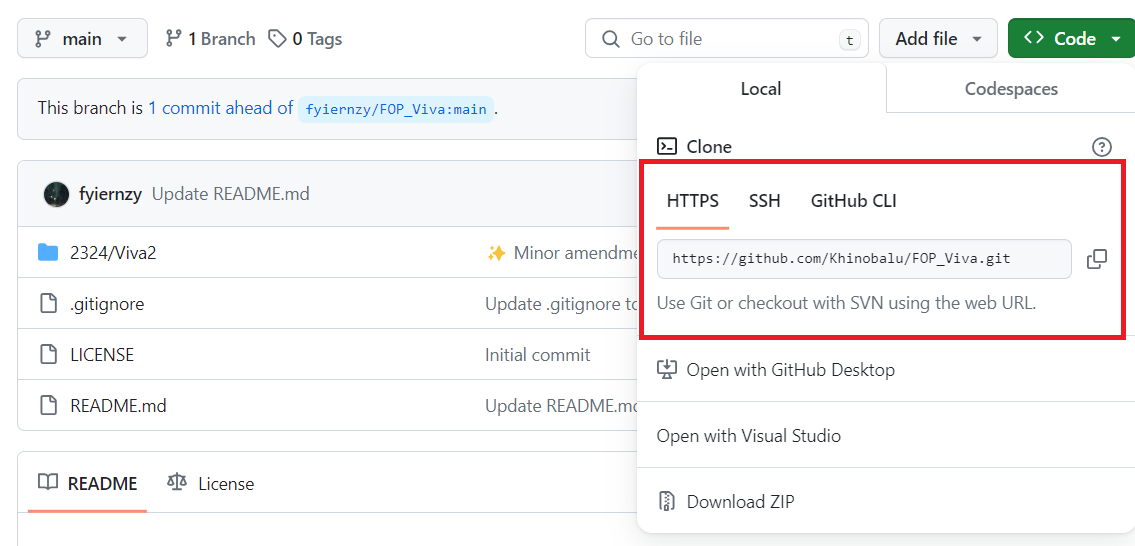Click the tag icon beside 0 Tags
1135x546 pixels.
pyautogui.click(x=277, y=38)
